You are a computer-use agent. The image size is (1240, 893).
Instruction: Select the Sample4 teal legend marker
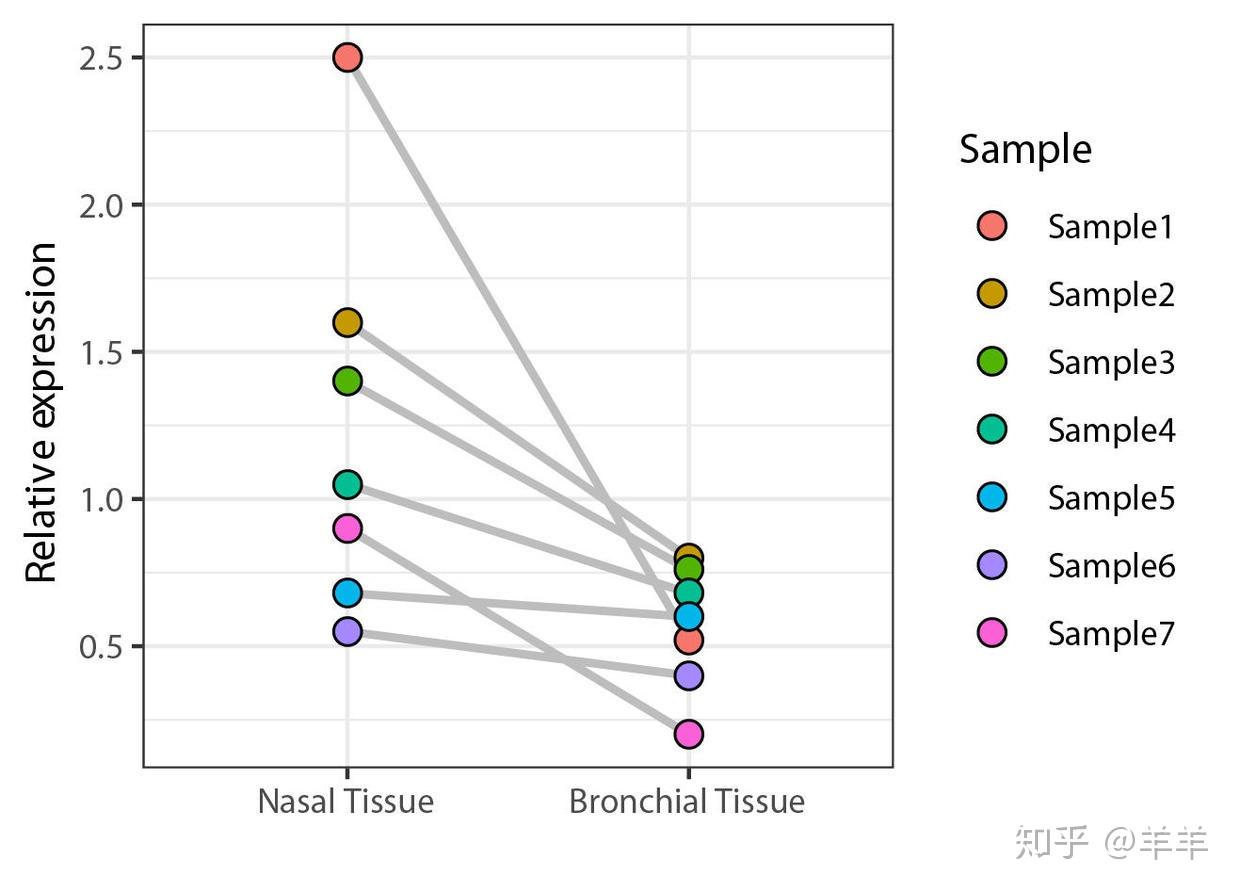click(992, 430)
